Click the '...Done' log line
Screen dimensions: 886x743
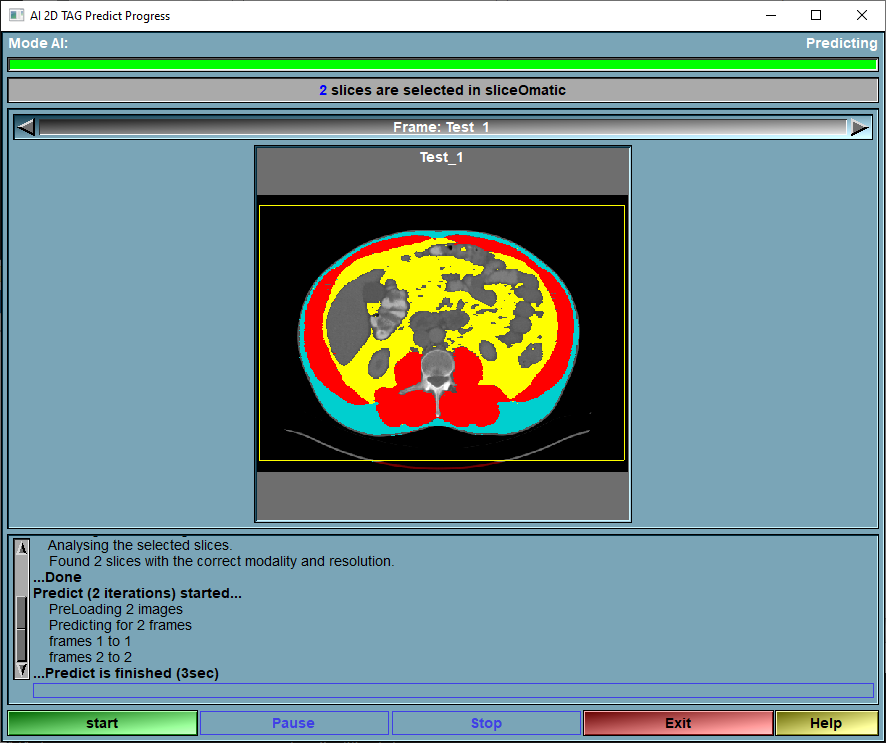57,577
